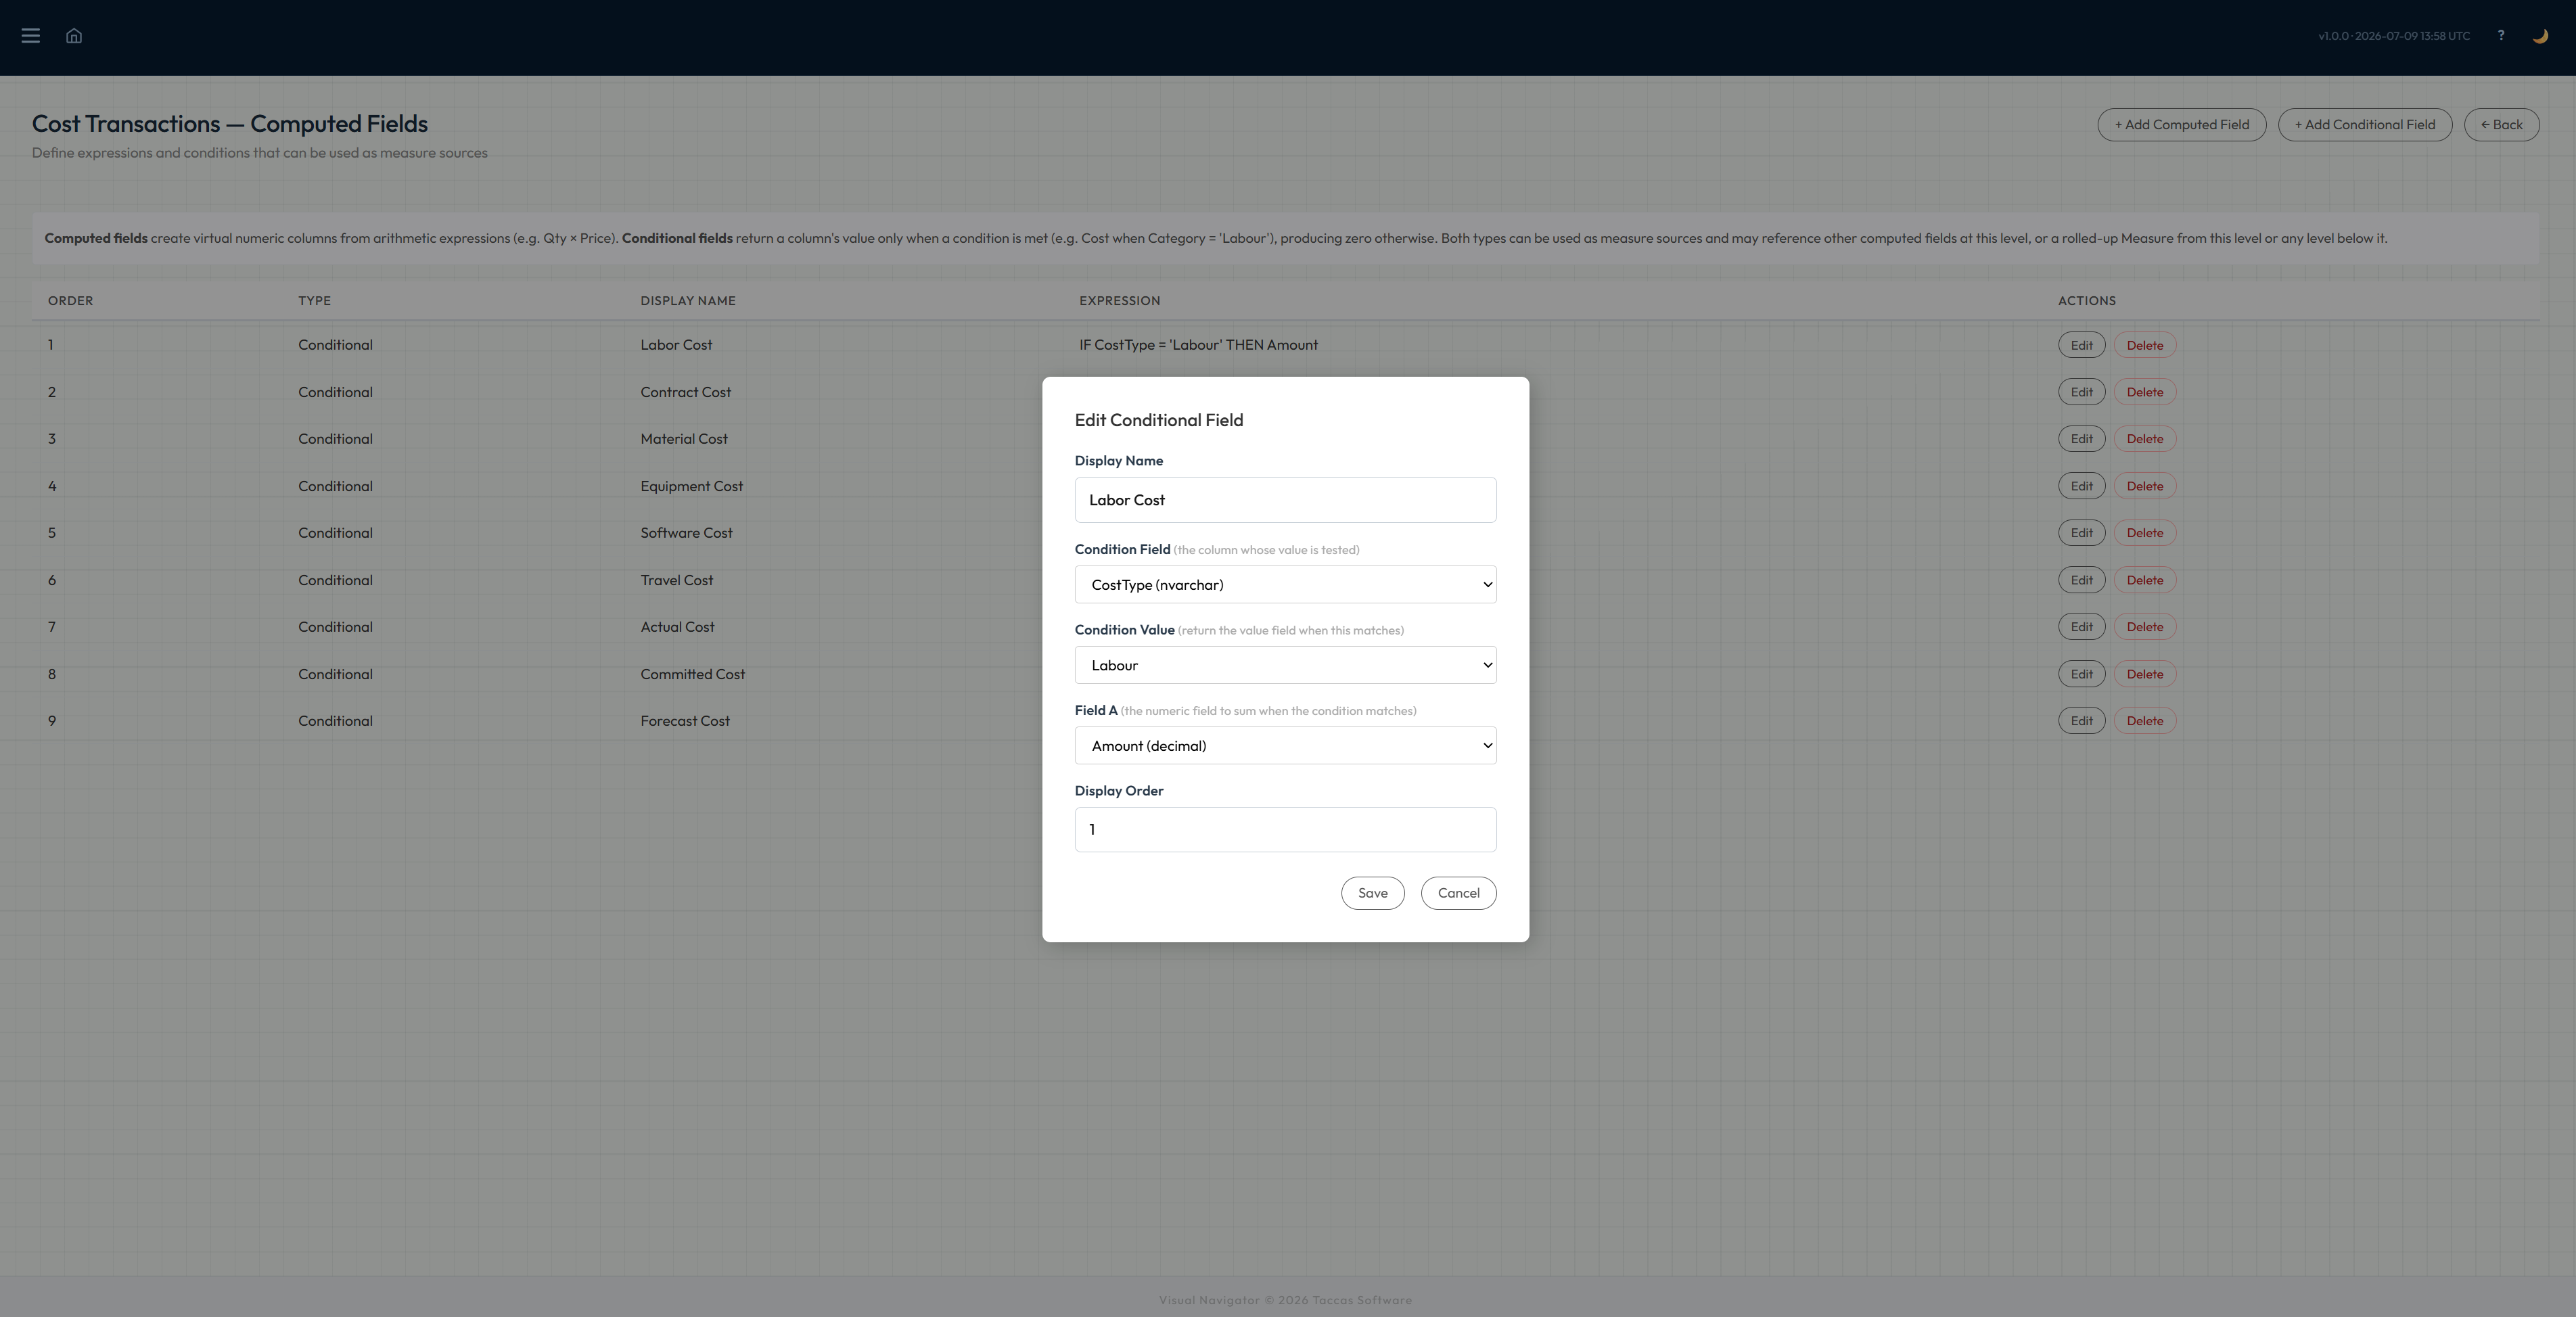Delete the Material Cost row

pyautogui.click(x=2144, y=439)
